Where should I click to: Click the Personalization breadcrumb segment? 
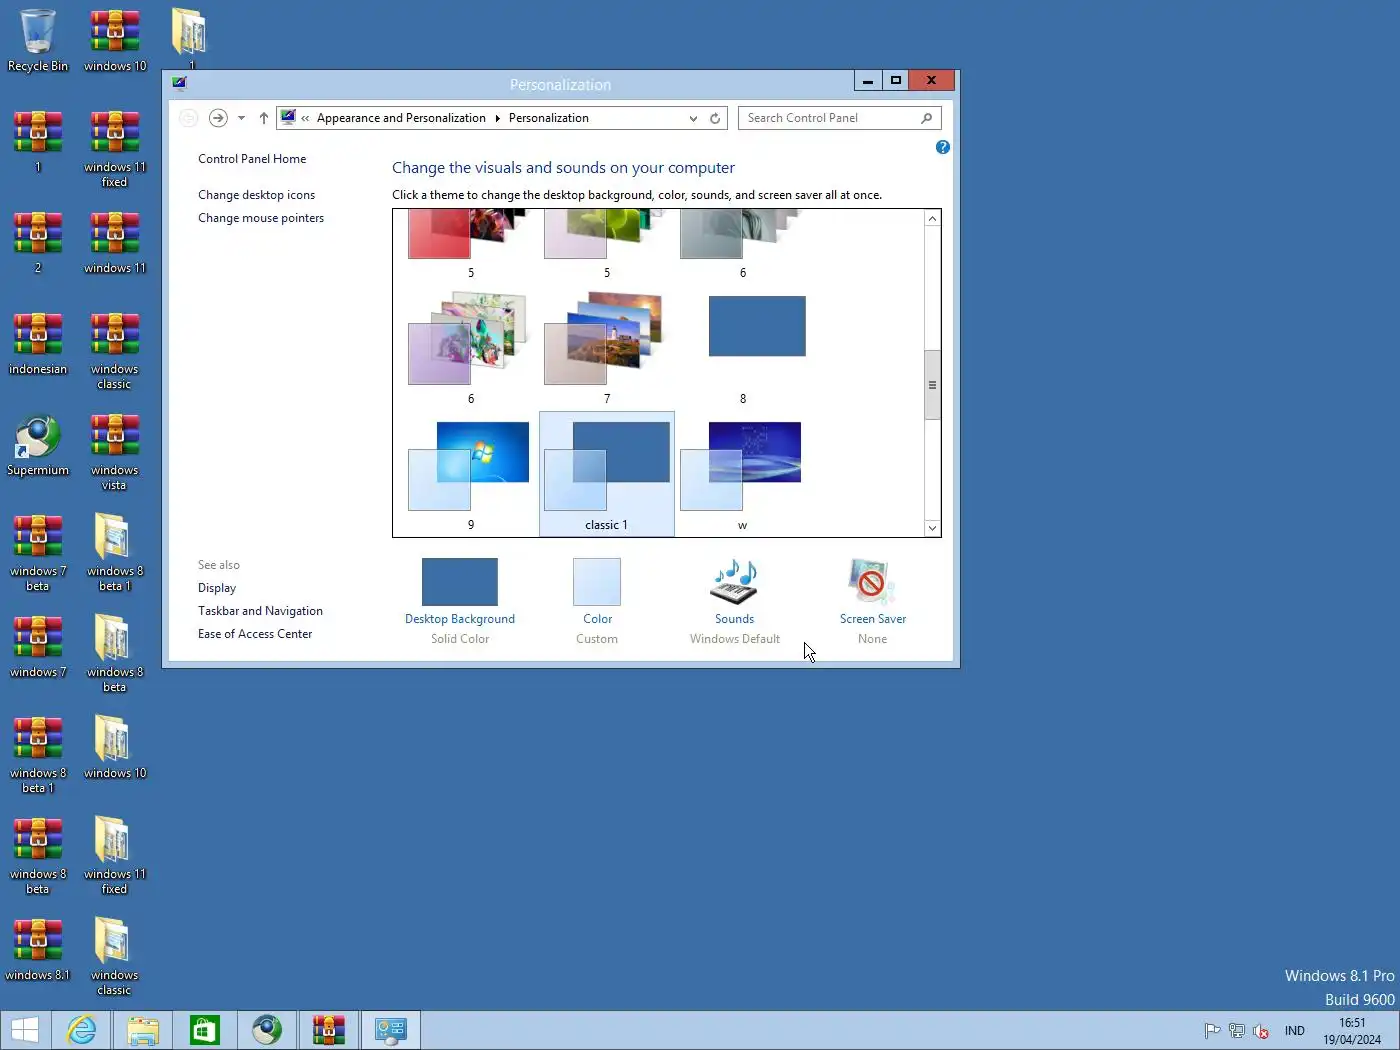click(549, 118)
